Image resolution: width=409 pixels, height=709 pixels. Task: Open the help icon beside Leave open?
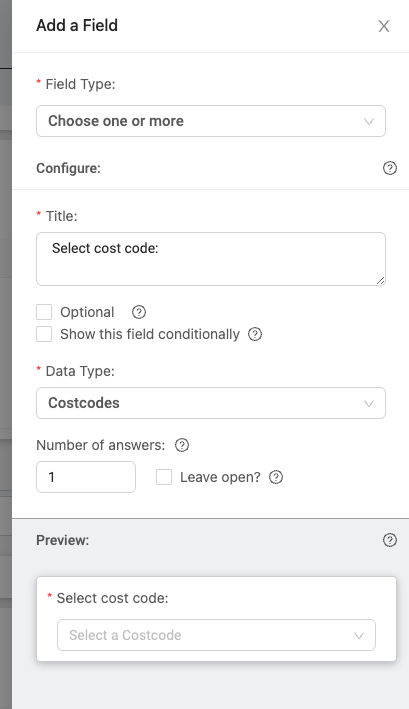point(276,477)
